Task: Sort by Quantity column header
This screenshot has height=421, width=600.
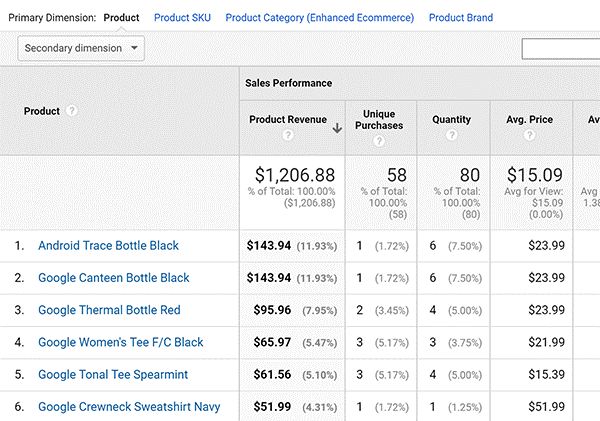Action: [x=452, y=119]
